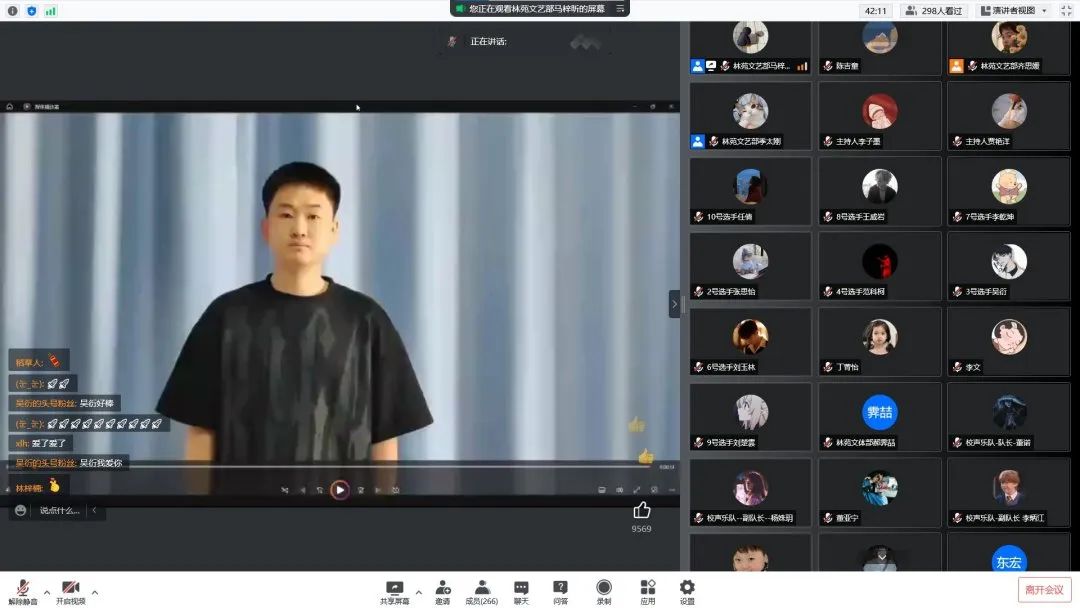
Task: Open the 邀请 invite icon
Action: 443,587
